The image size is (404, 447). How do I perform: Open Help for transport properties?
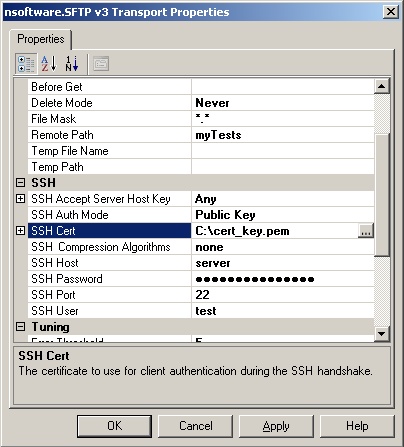coord(357,426)
